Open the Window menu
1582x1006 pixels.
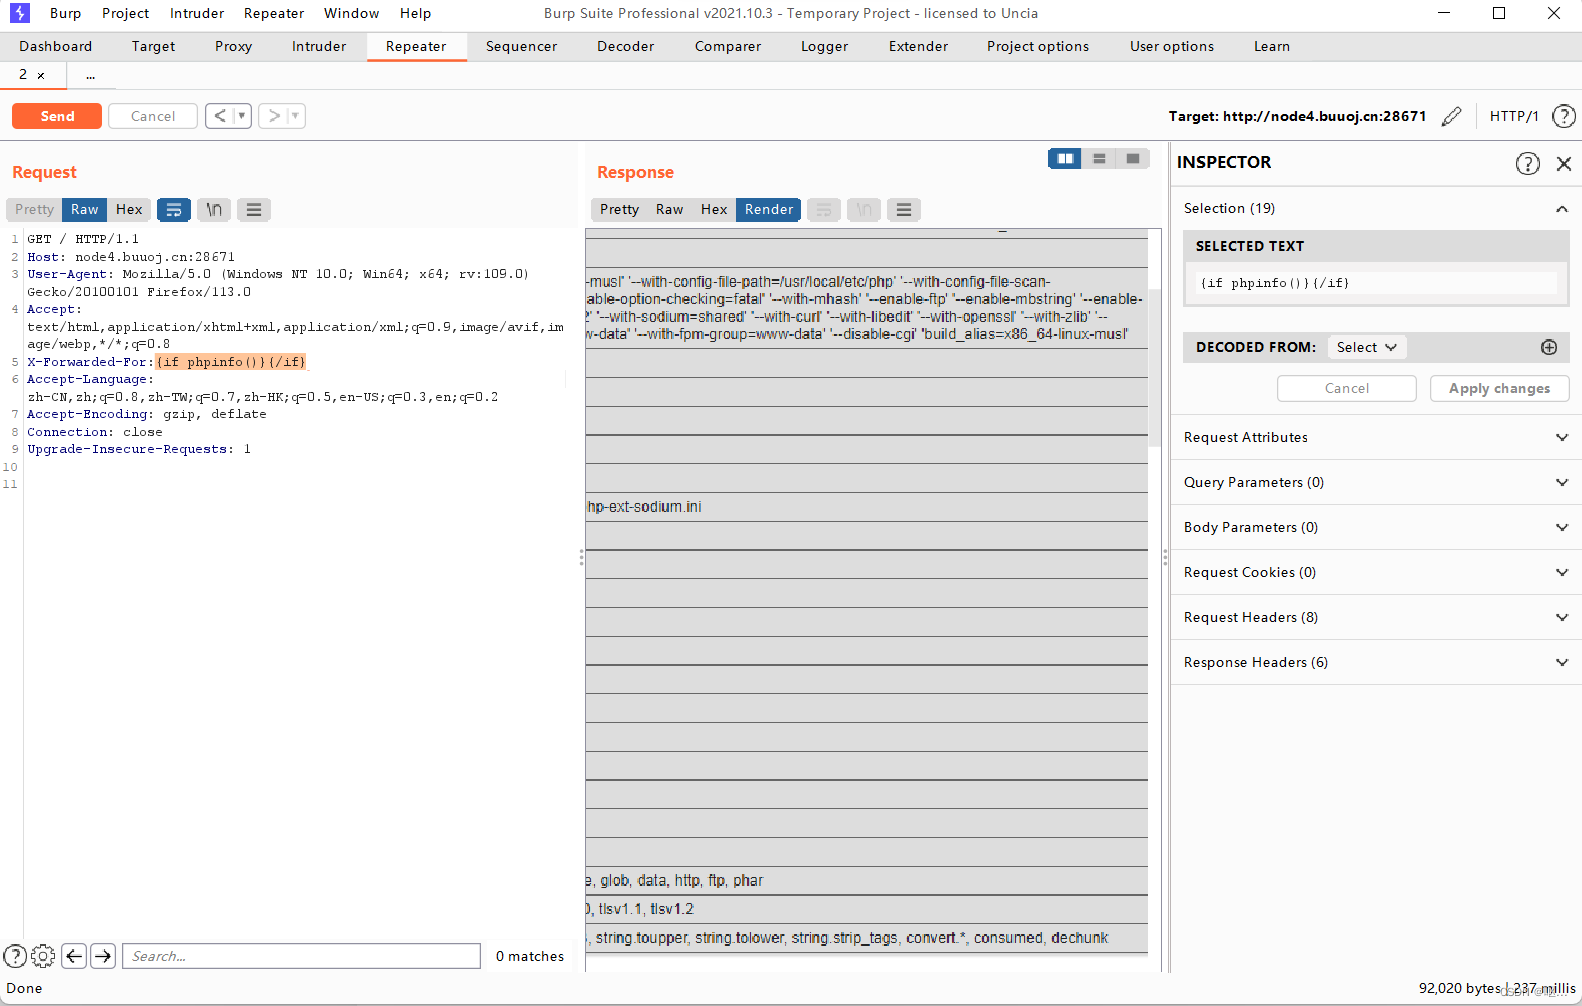click(x=352, y=13)
